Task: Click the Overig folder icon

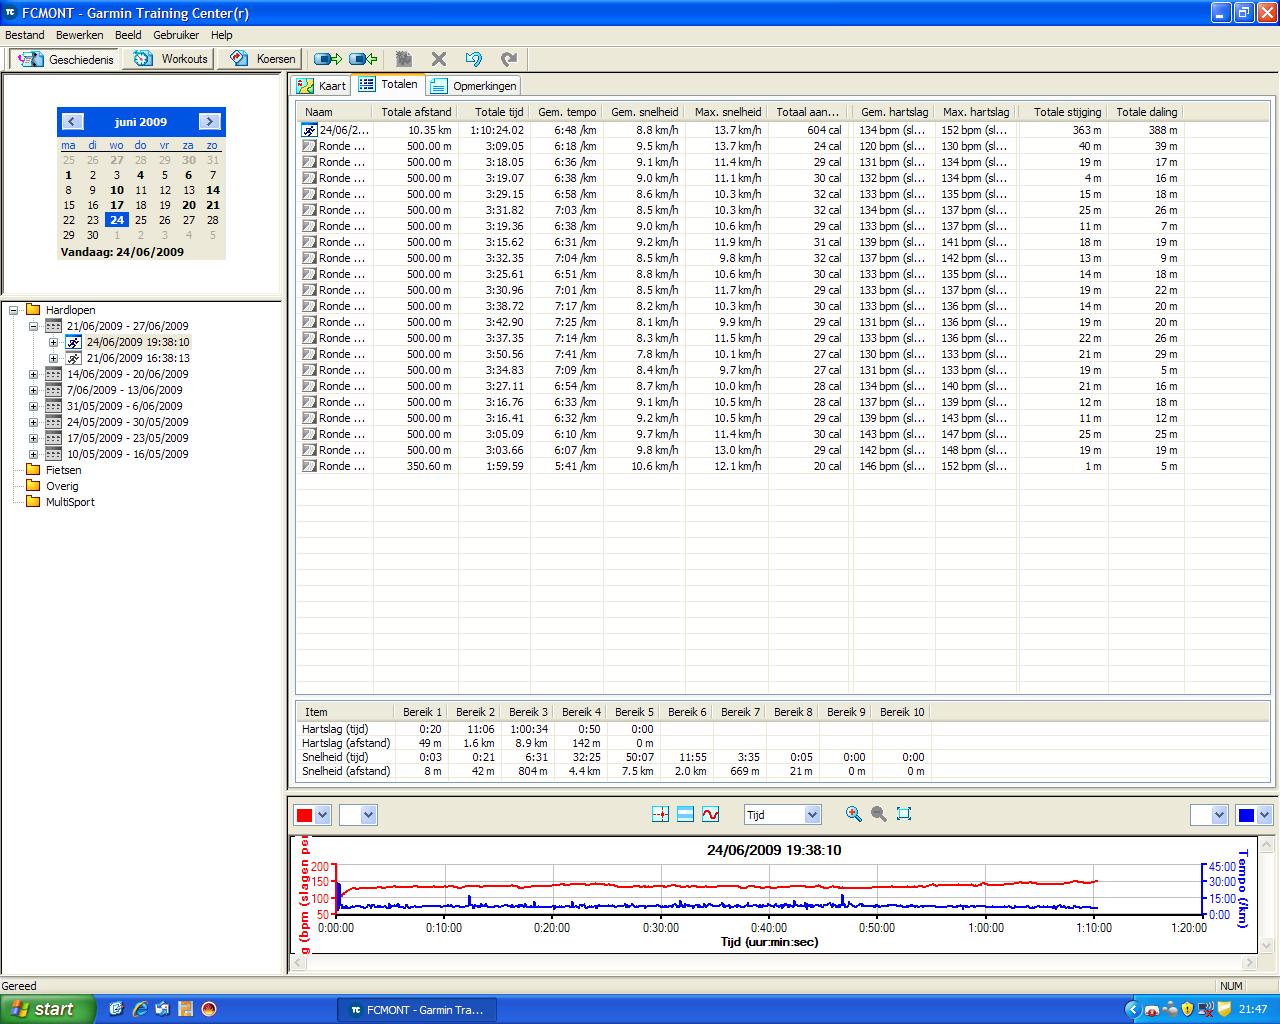Action: click(33, 486)
